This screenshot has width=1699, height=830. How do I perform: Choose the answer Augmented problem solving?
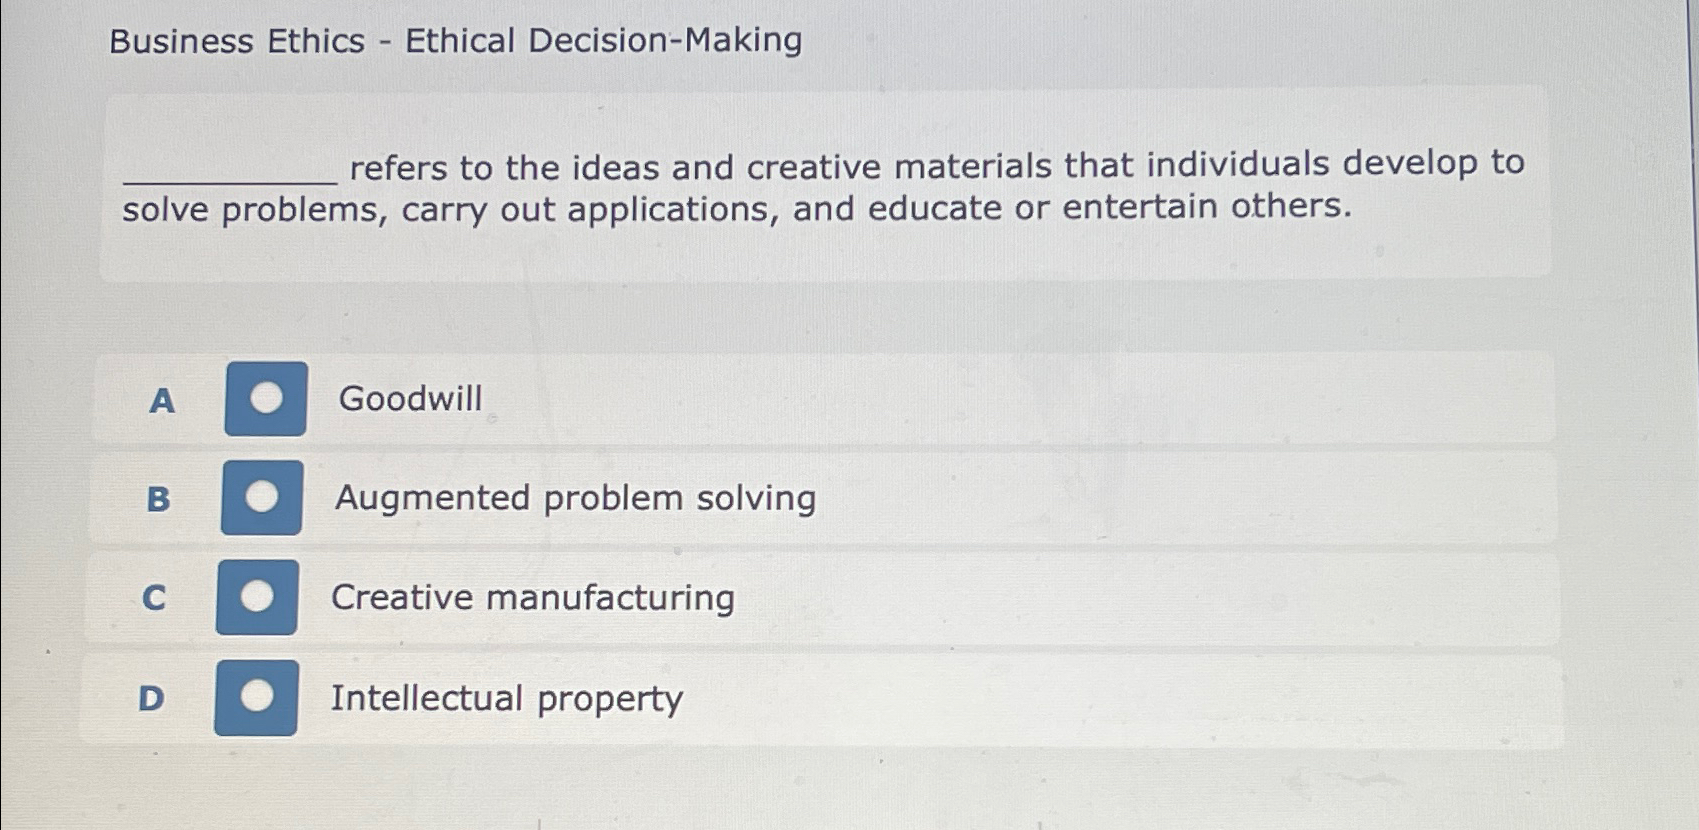574,498
